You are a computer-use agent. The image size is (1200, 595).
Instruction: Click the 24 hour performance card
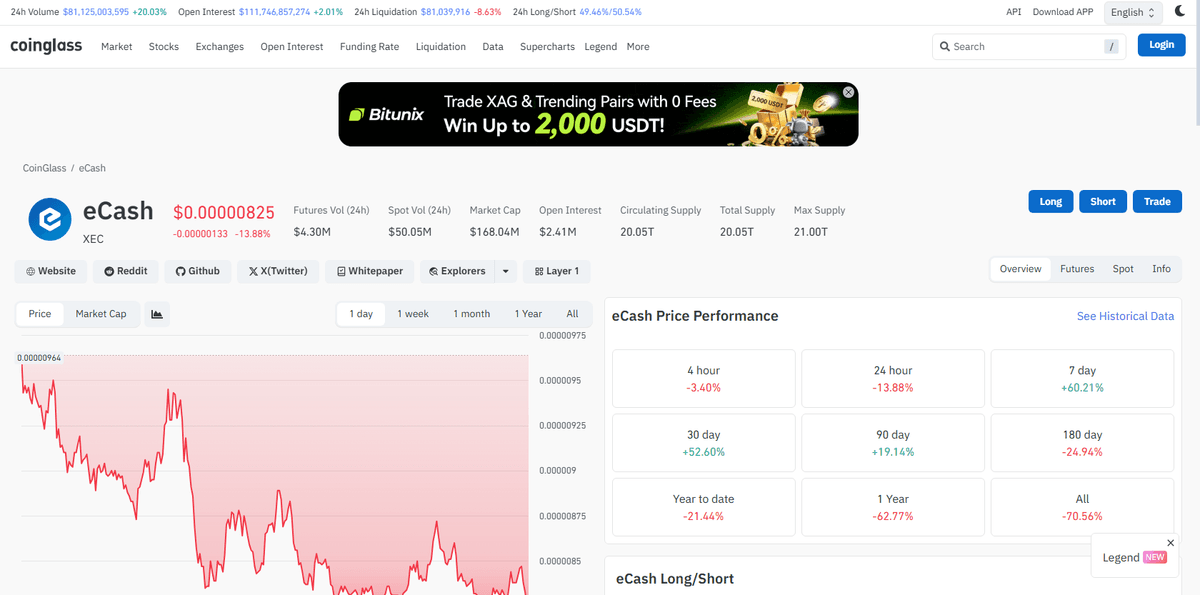click(x=893, y=378)
